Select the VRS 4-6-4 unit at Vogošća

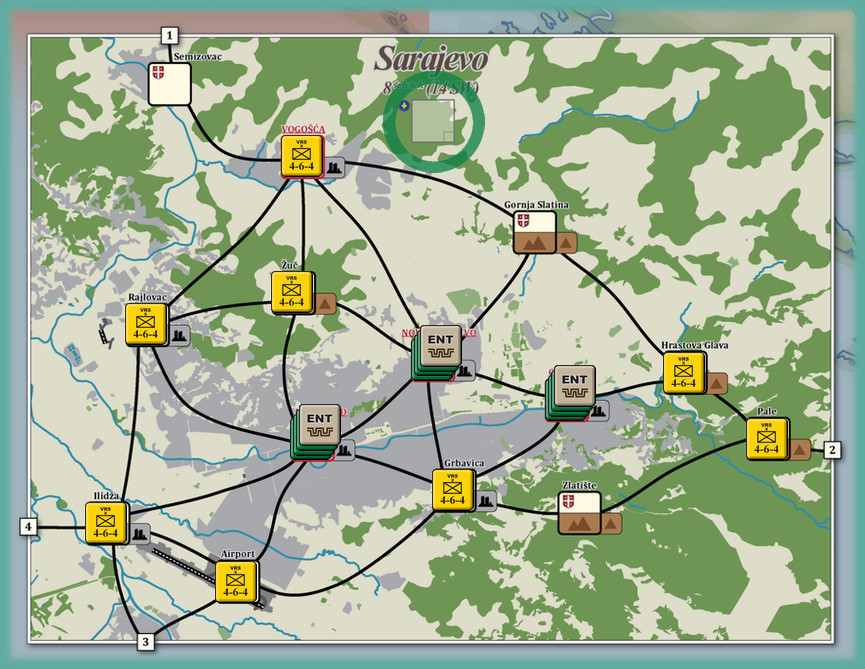coord(301,156)
